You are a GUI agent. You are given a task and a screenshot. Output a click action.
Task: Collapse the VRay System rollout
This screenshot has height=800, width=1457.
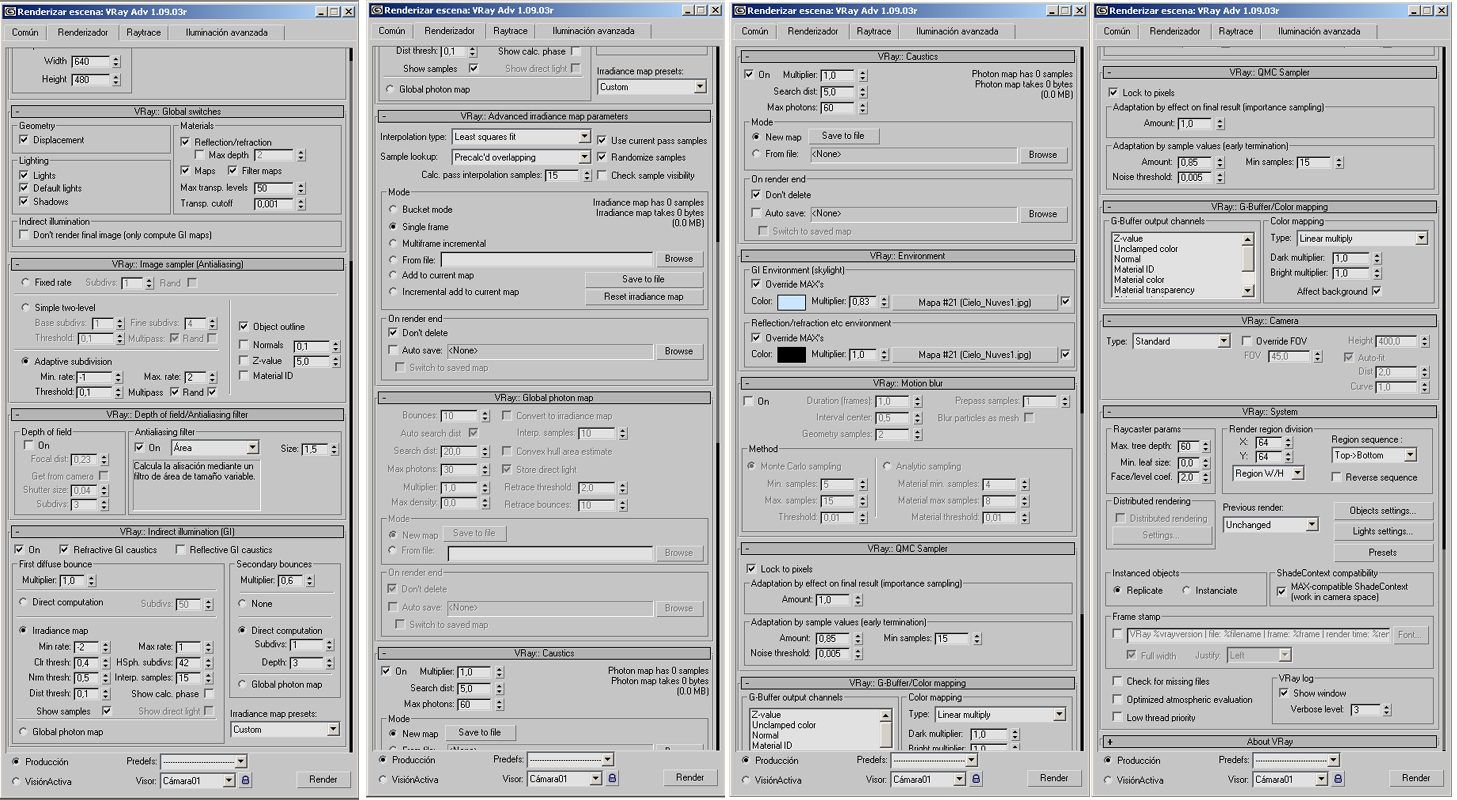click(x=1270, y=412)
